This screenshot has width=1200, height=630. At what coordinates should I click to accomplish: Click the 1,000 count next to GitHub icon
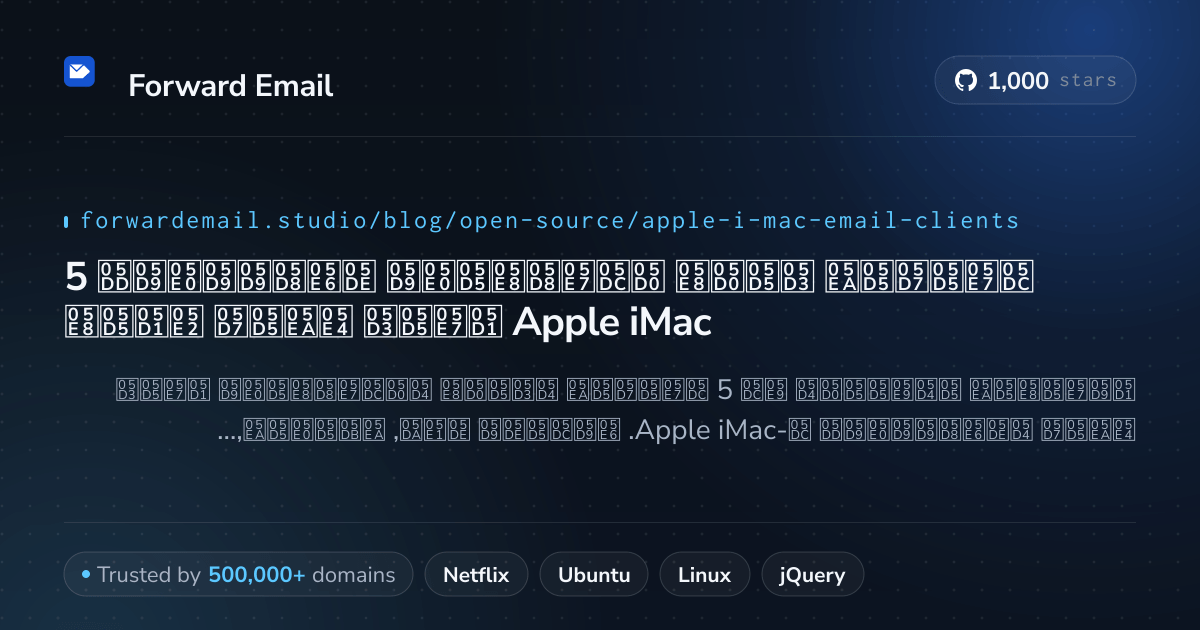point(1018,81)
